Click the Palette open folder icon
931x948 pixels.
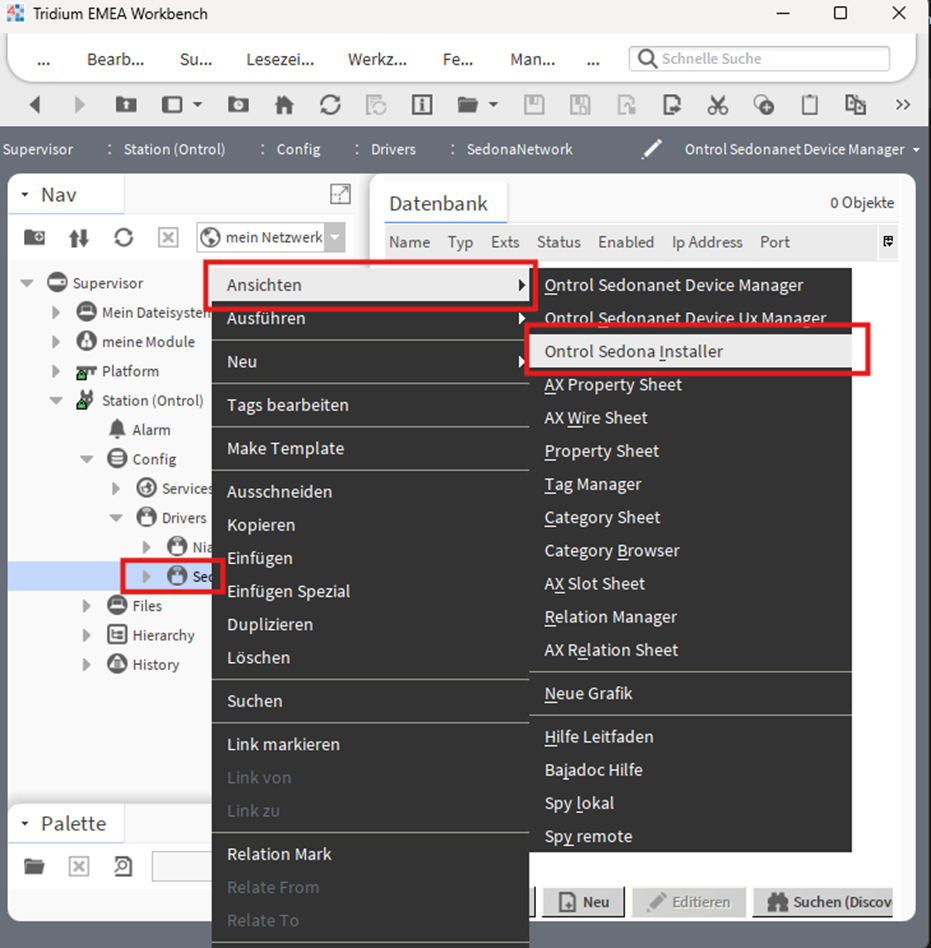34,866
